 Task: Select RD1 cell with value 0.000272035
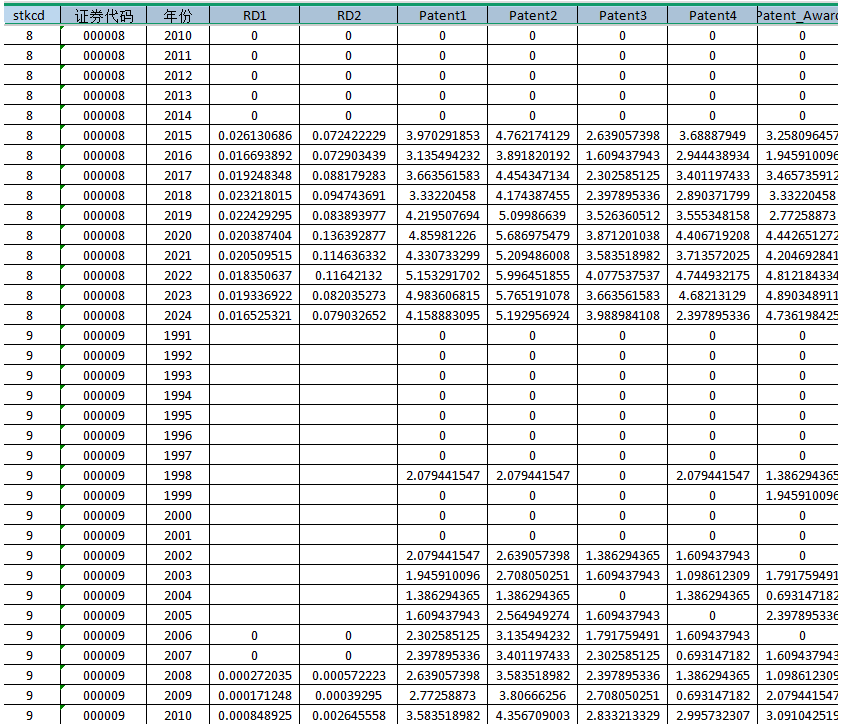pos(254,675)
